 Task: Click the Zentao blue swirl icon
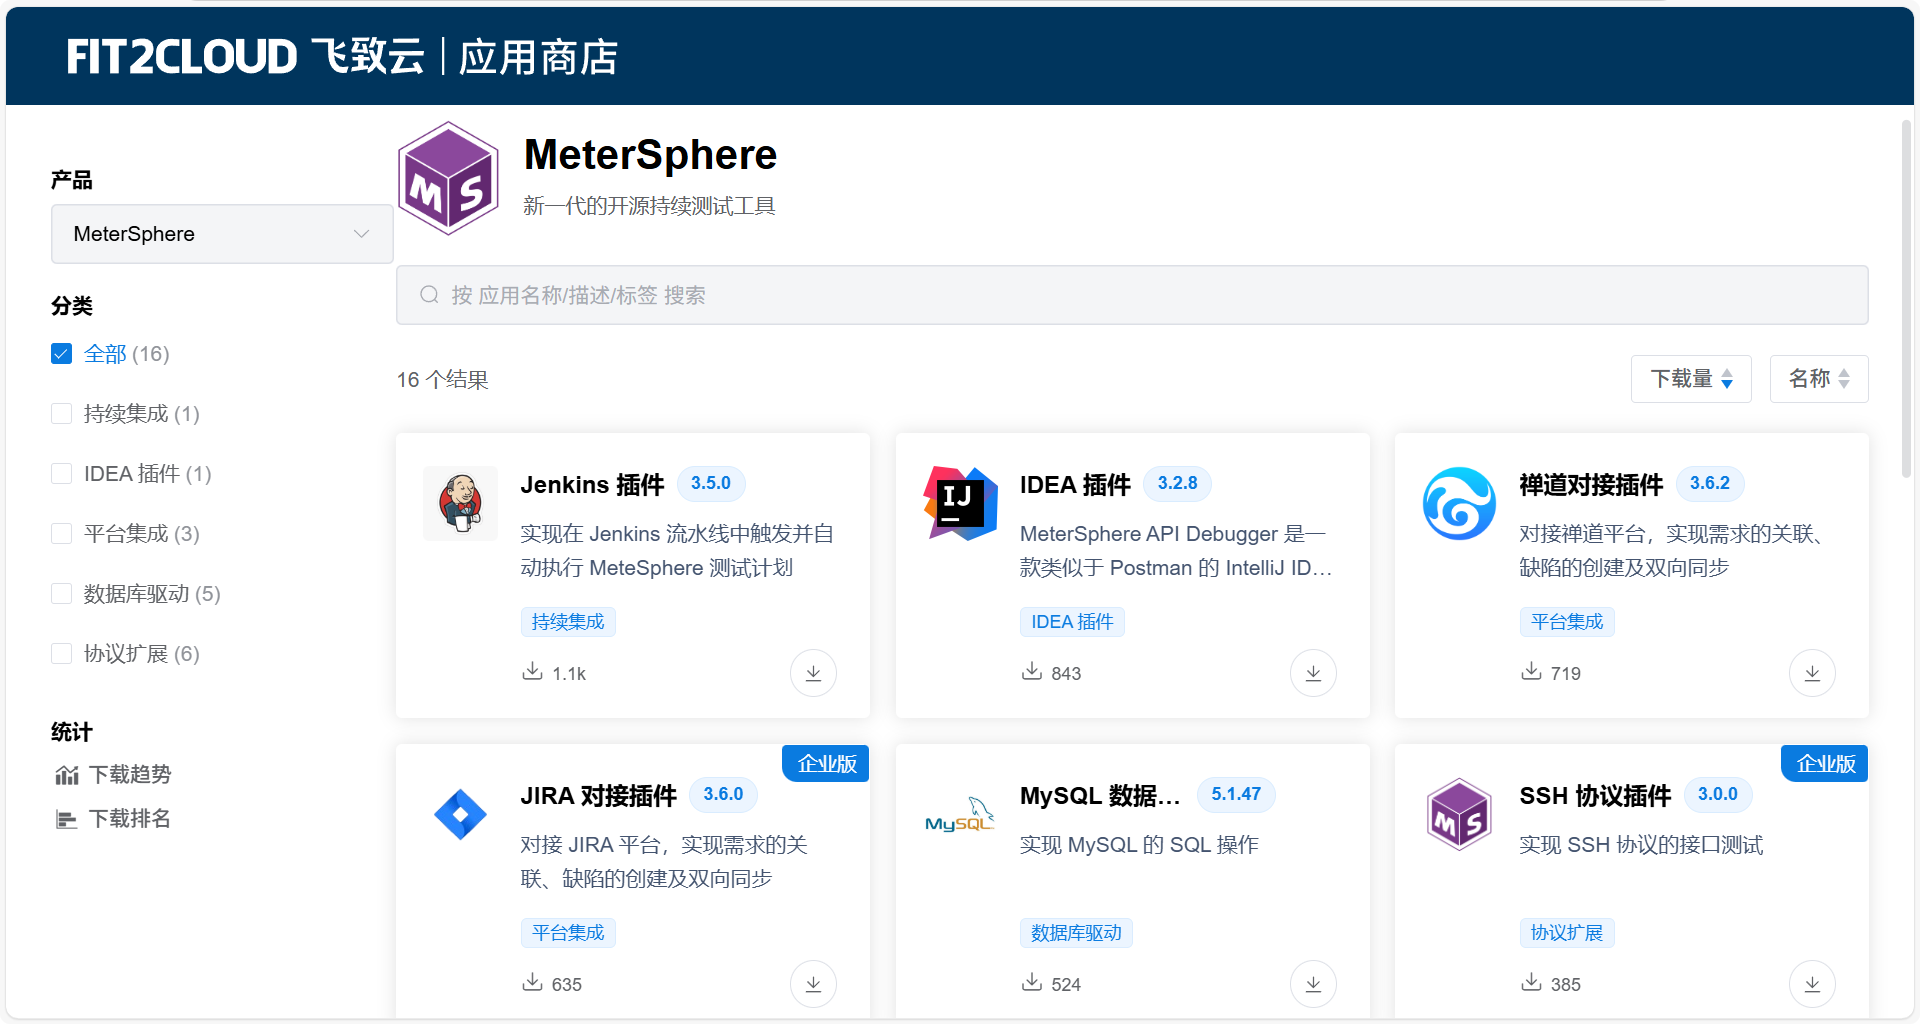(1459, 503)
